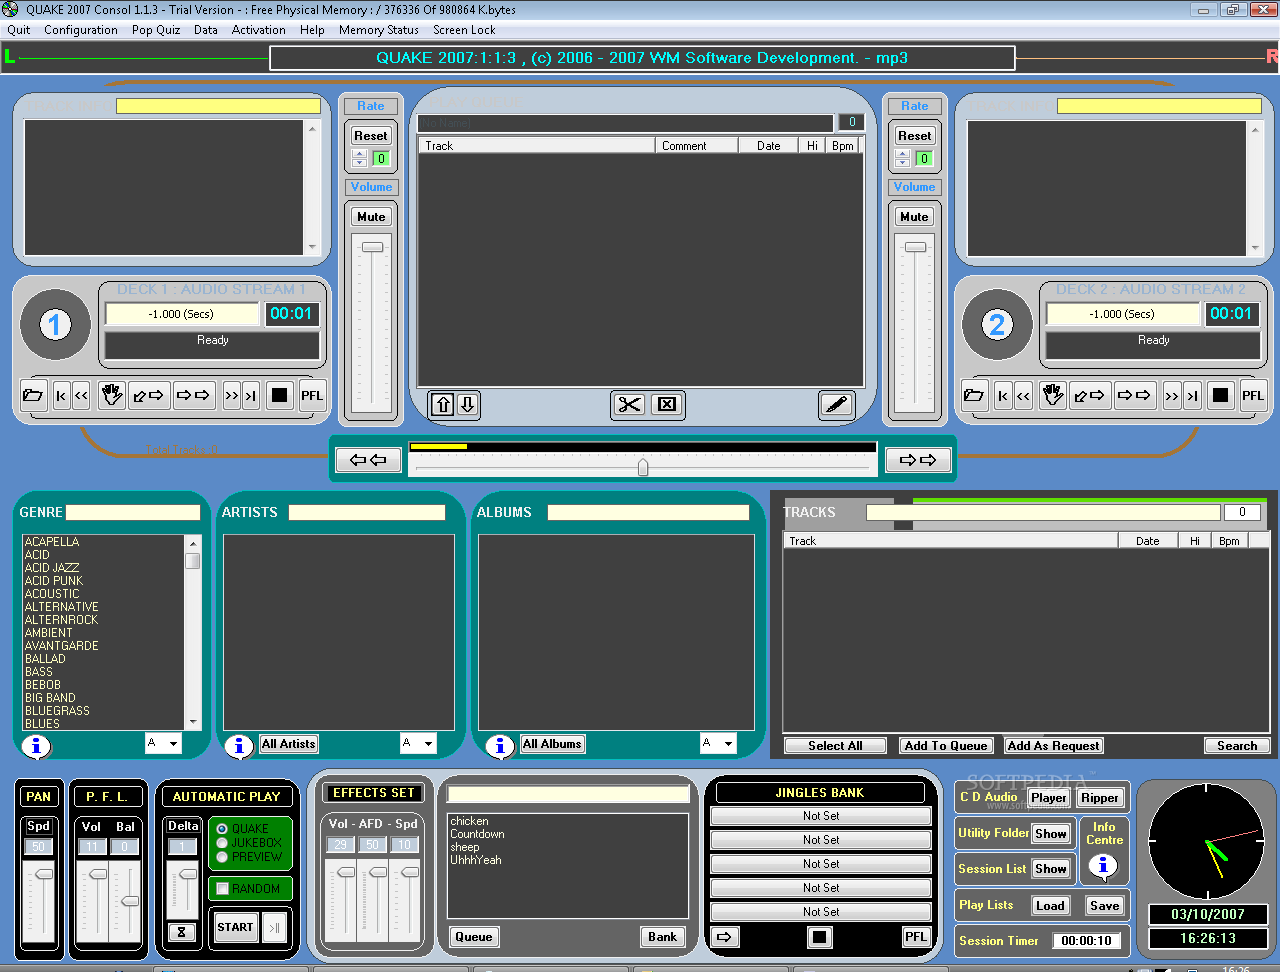This screenshot has height=972, width=1280.
Task: Open the Screen Lock menu
Action: coord(464,30)
